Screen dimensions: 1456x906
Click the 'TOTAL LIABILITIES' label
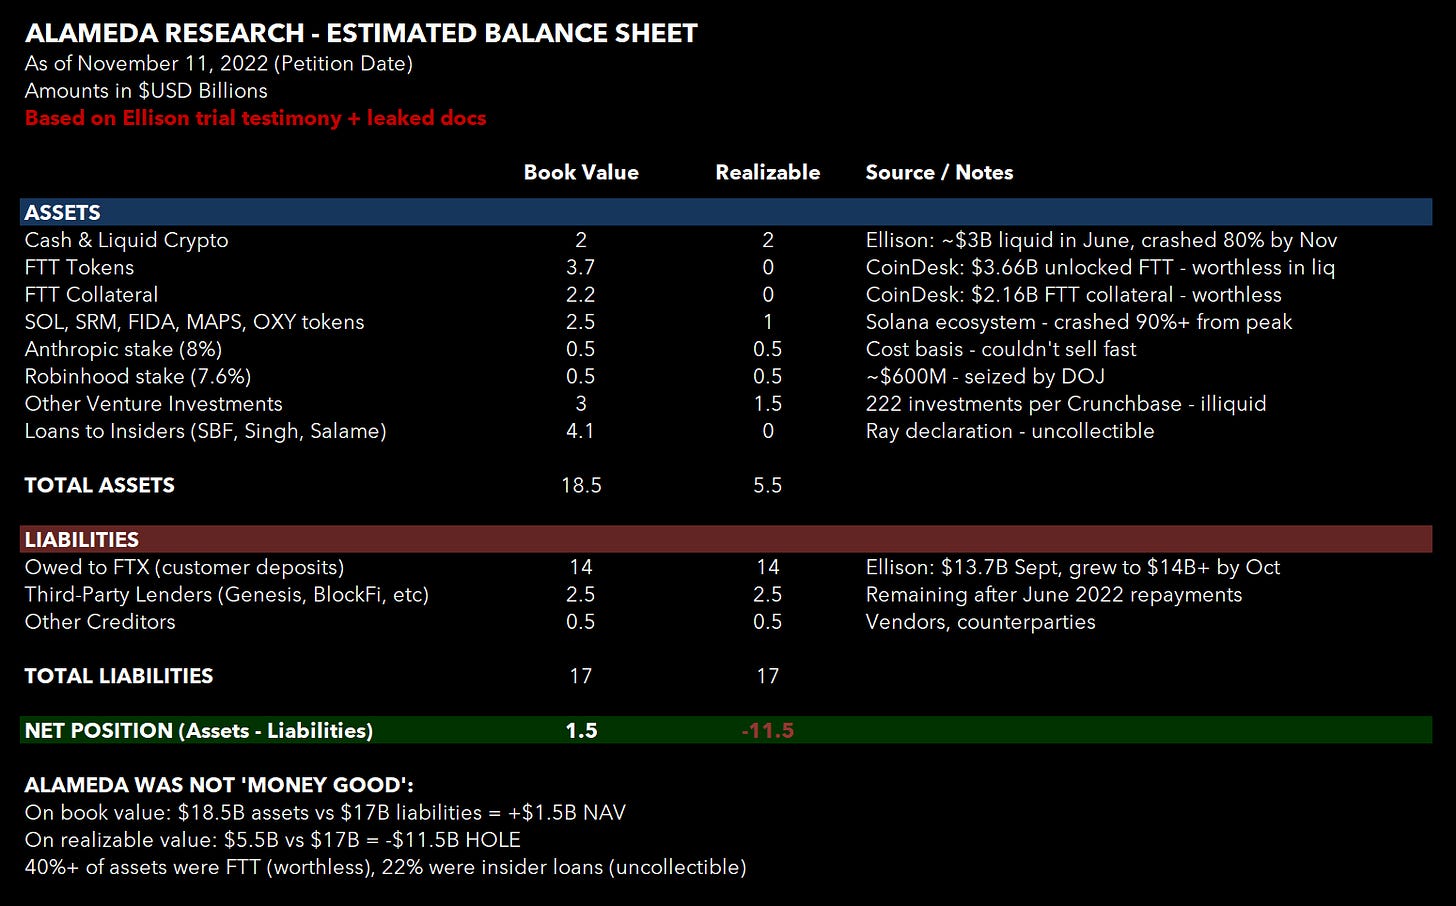(118, 676)
